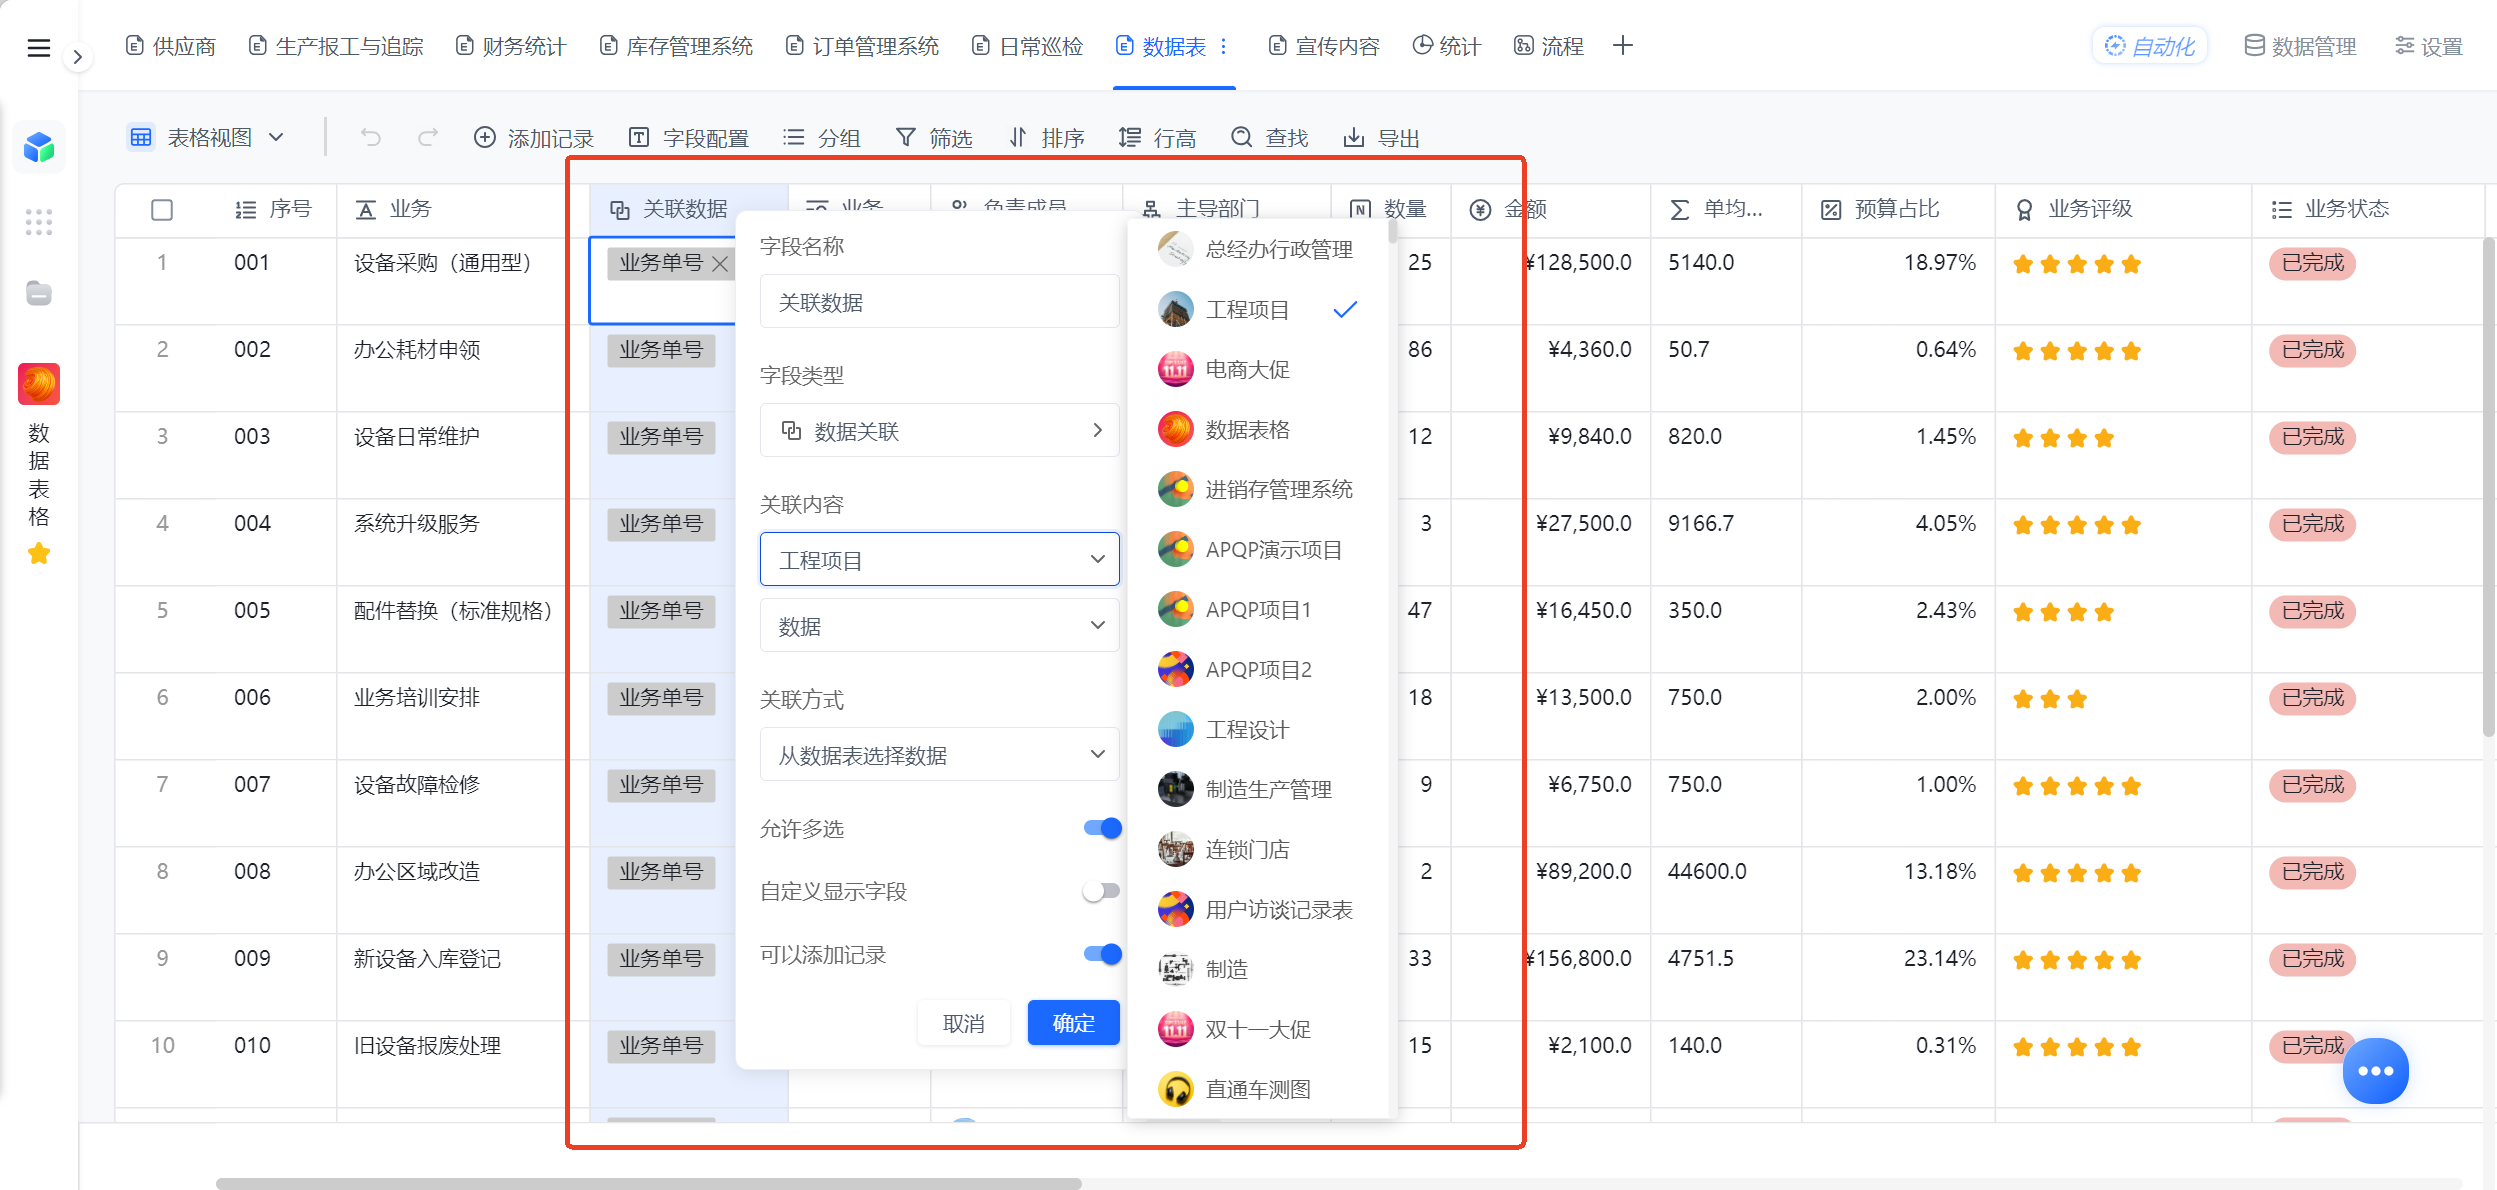Switch to the 供应商 tab

(x=171, y=46)
